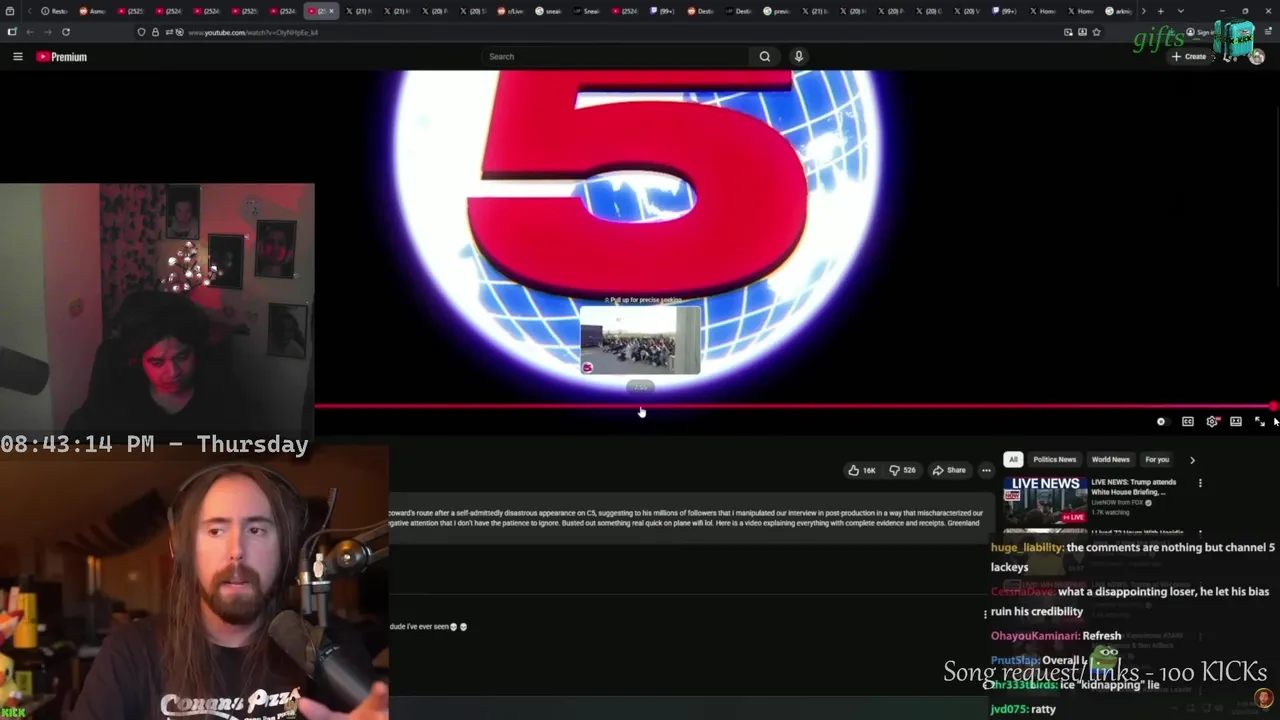Switch to the 'Resto' browser tab
Viewport: 1280px width, 720px height.
(x=54, y=11)
